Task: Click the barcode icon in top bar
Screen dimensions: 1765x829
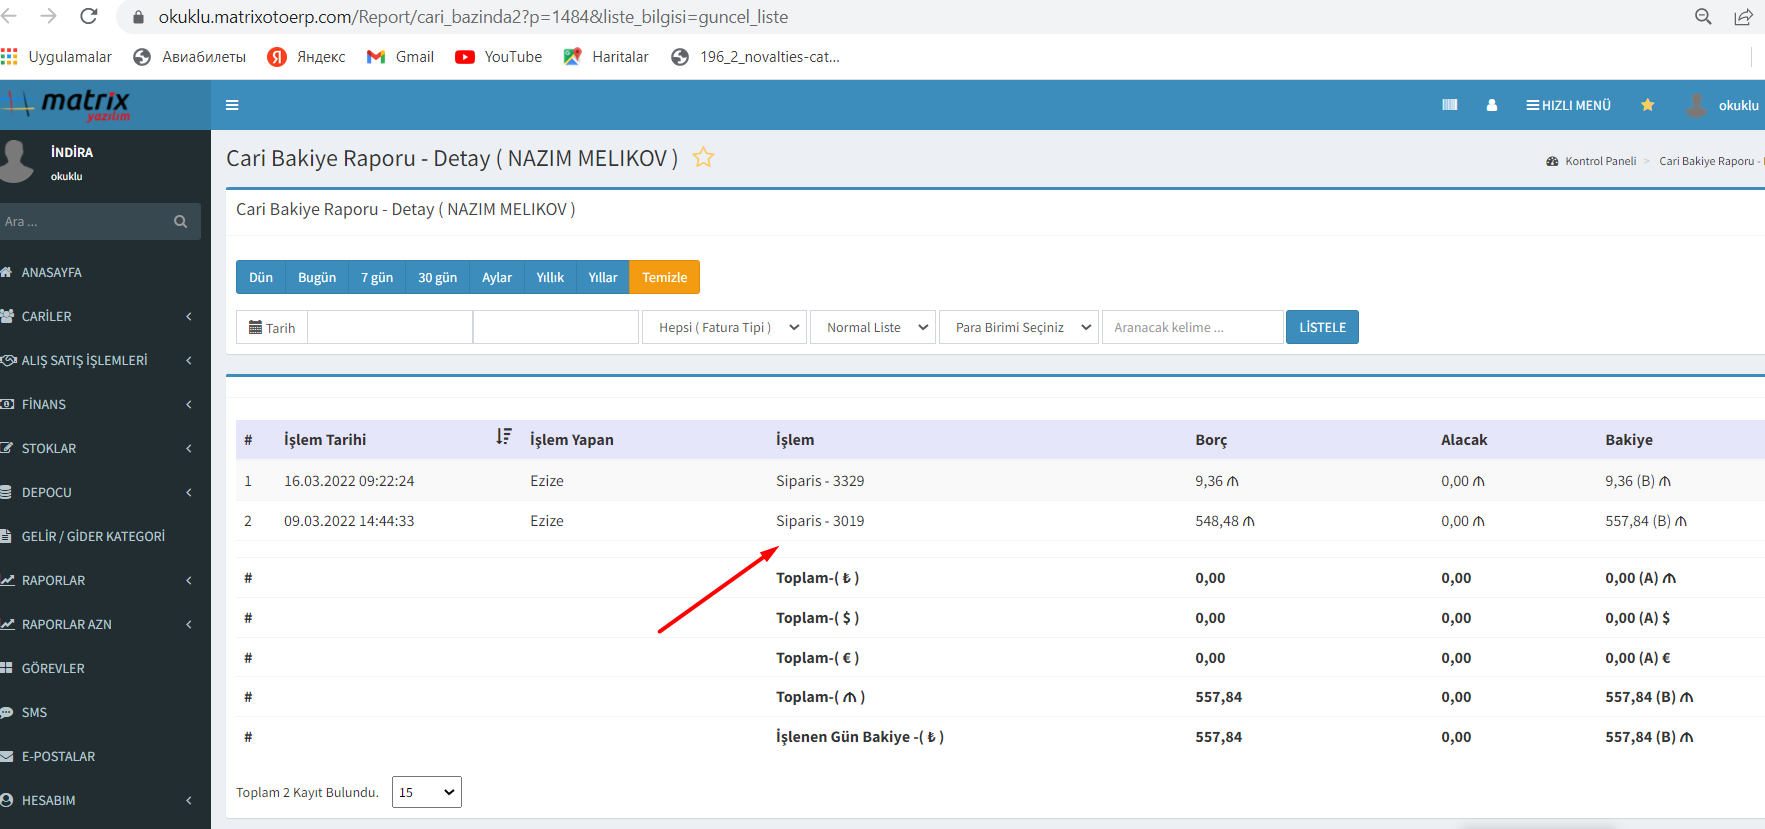Action: click(x=1449, y=105)
